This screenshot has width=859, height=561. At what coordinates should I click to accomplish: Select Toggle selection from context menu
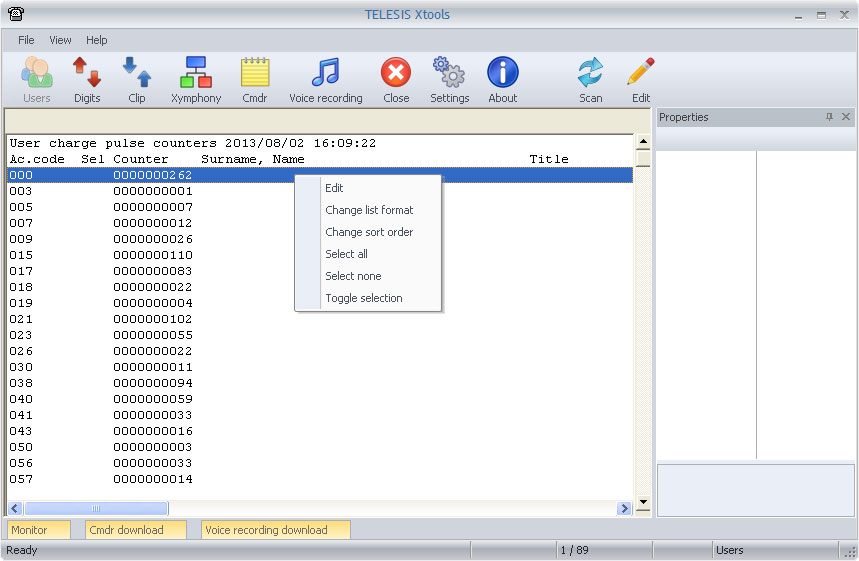pos(364,298)
